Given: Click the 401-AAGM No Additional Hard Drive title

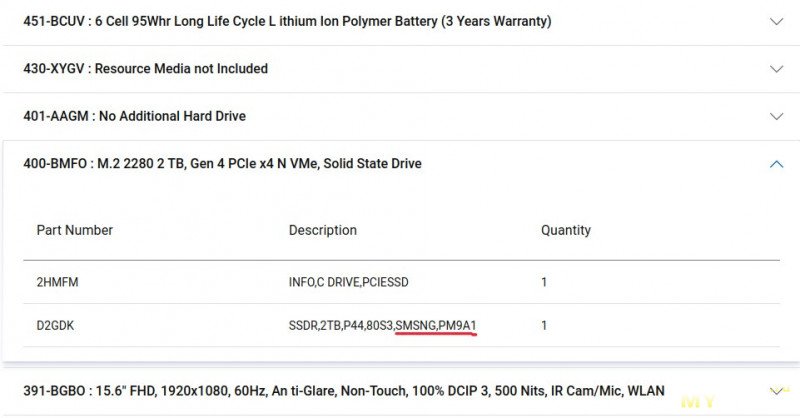Looking at the screenshot, I should click(x=134, y=116).
